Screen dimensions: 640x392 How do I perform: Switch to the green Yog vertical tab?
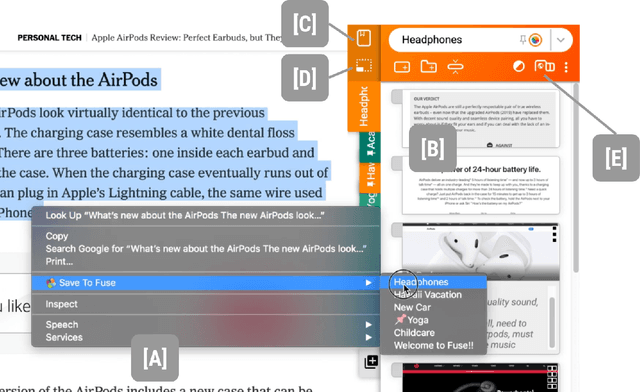pyautogui.click(x=371, y=200)
